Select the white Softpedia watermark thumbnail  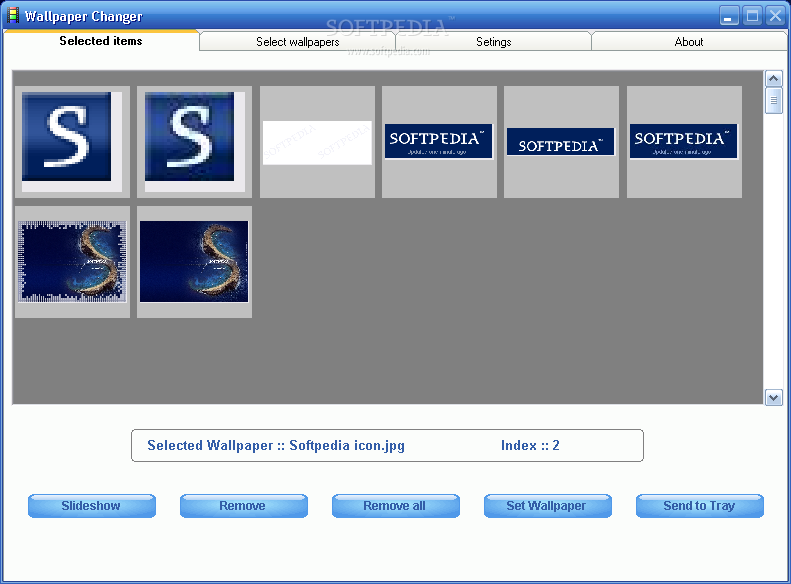(317, 142)
